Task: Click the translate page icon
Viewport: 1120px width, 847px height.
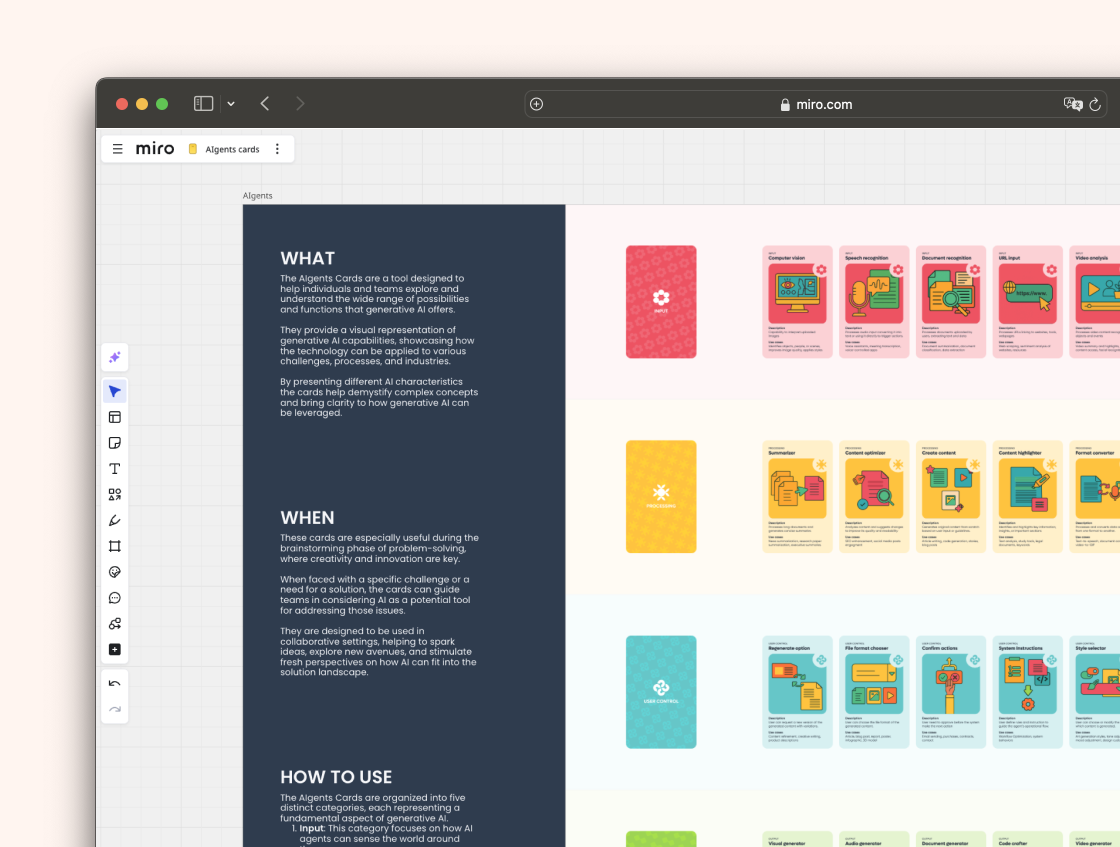Action: click(x=1073, y=104)
